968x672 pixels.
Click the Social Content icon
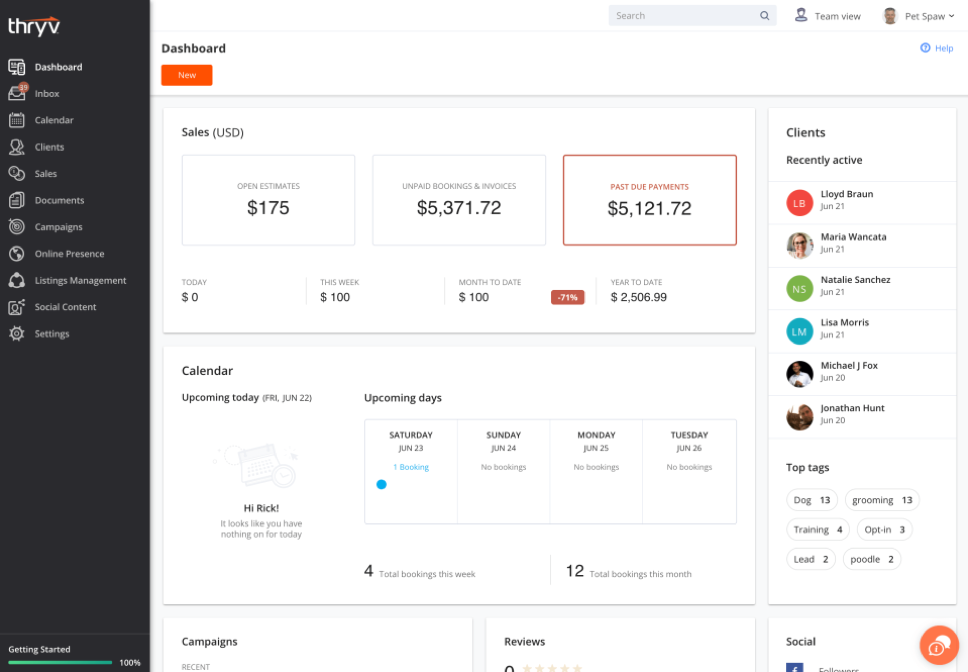click(17, 307)
